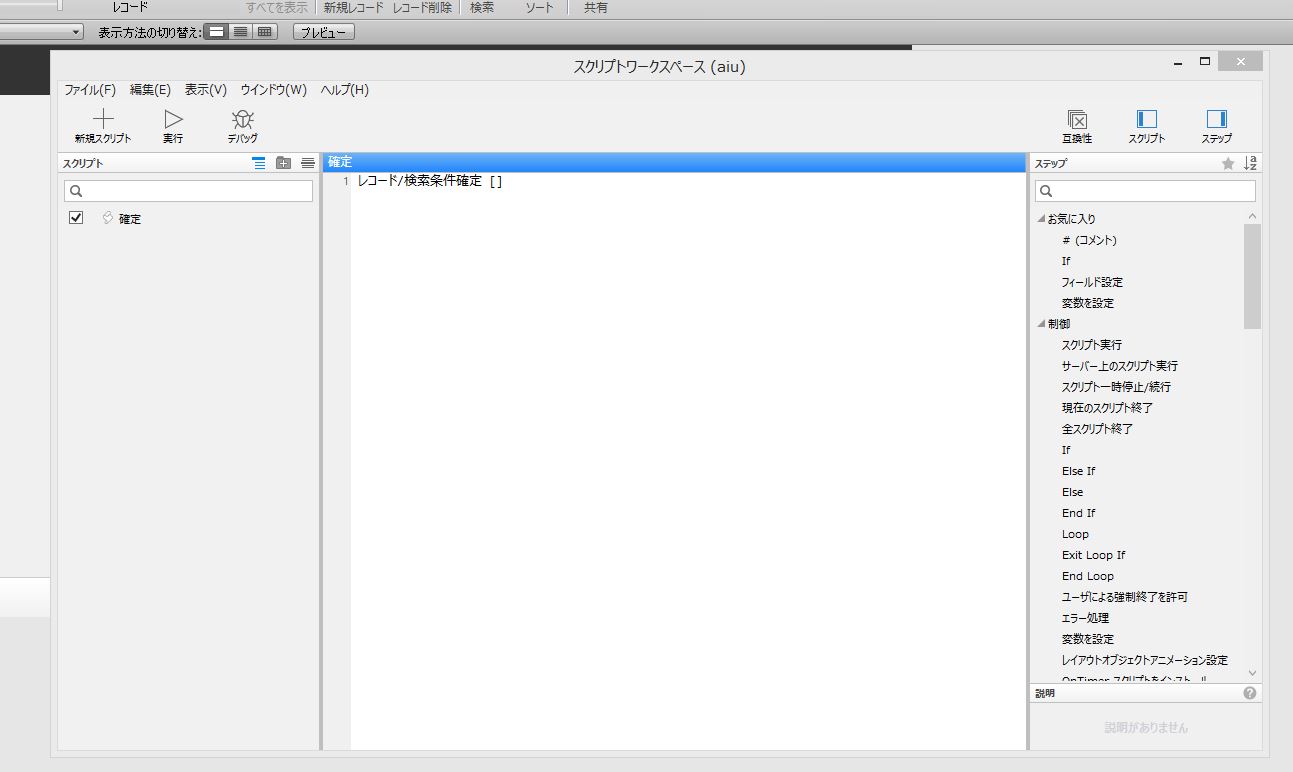Click the プレビュー button in the background window

(324, 32)
